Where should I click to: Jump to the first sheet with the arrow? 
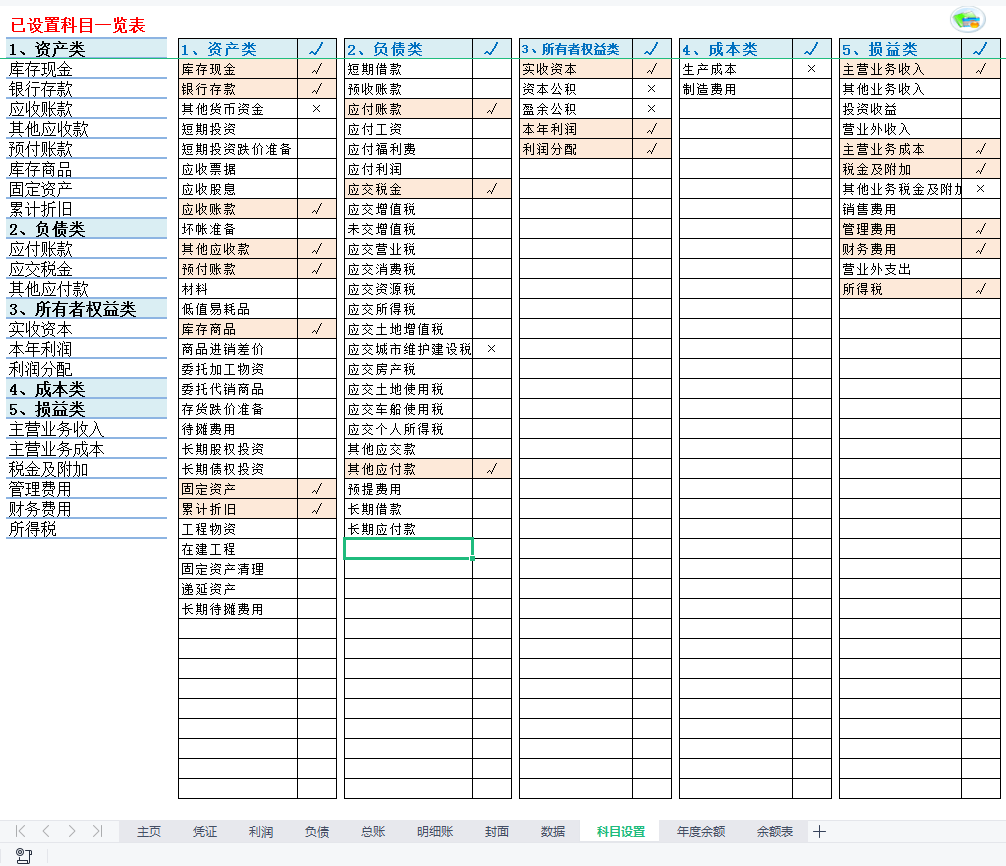(x=21, y=831)
